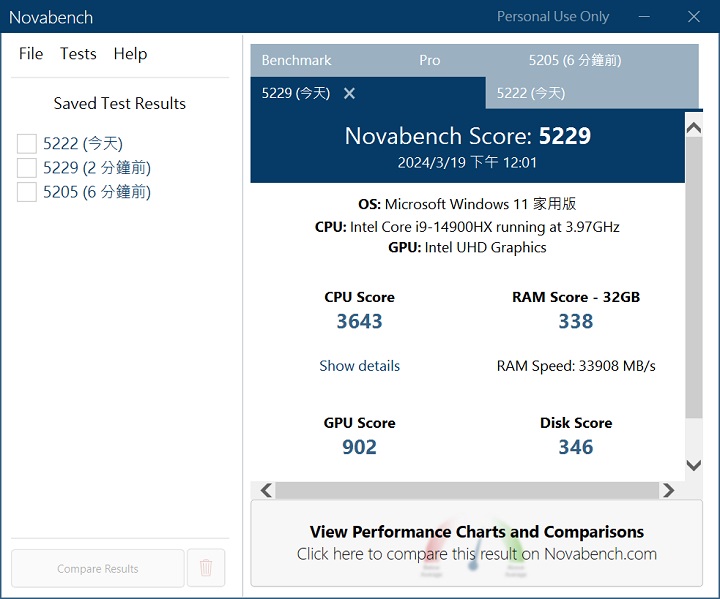Screen dimensions: 720x599
Task: Switch to the Benchmark tab
Action: [296, 60]
